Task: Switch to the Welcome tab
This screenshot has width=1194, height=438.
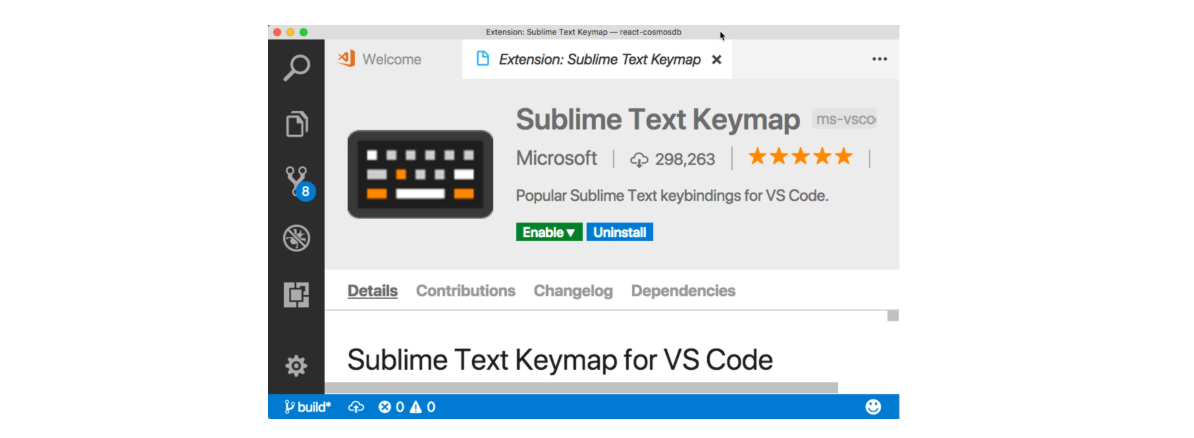Action: [379, 59]
